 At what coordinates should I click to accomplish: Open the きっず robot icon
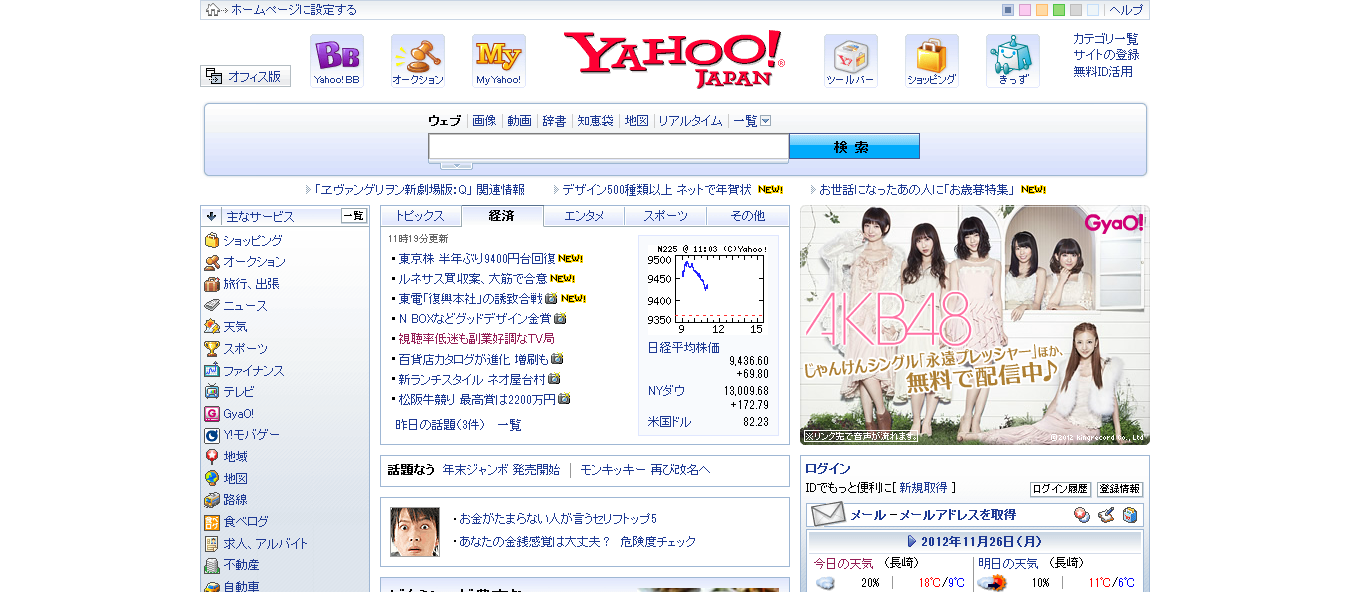[x=1012, y=61]
